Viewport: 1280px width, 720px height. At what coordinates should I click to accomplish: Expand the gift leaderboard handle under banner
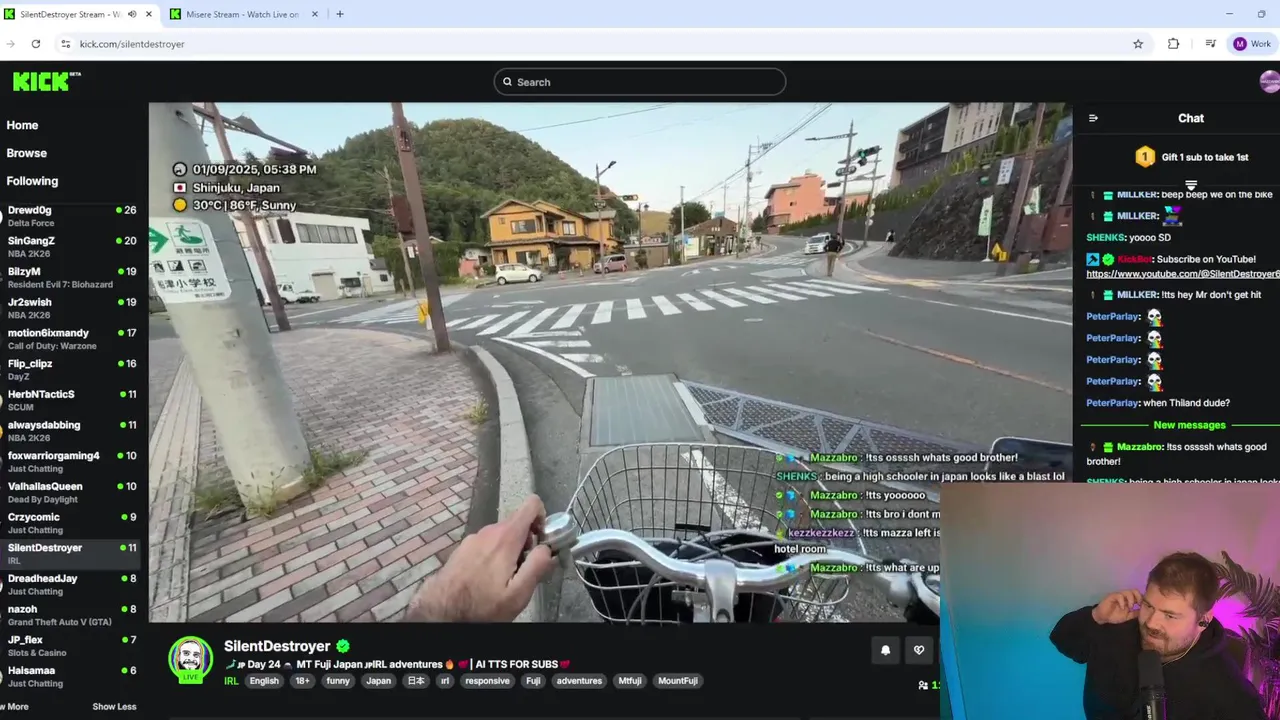click(1191, 186)
